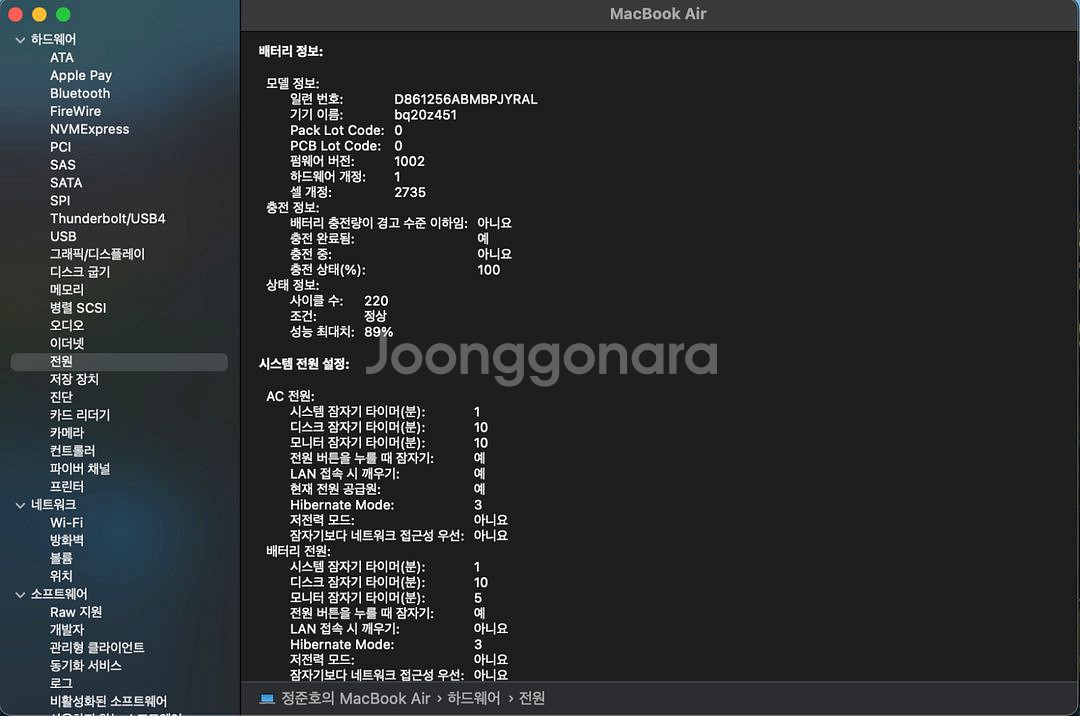Click 전원 in the bottom path bar
This screenshot has height=716, width=1080.
tap(532, 699)
